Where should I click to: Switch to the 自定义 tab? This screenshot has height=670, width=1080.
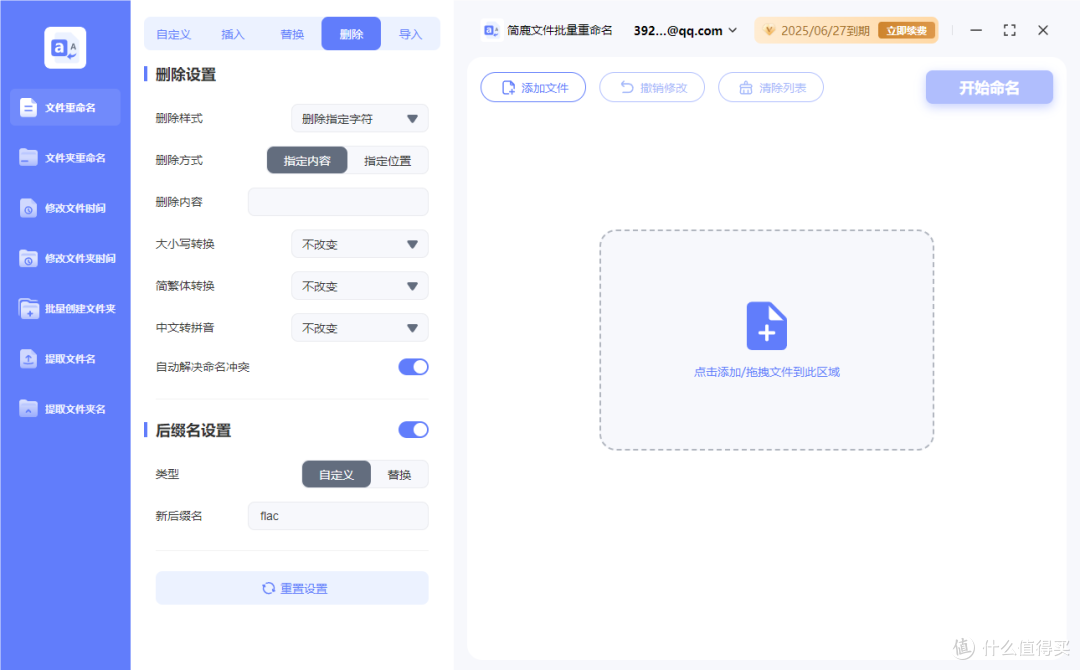coord(174,34)
